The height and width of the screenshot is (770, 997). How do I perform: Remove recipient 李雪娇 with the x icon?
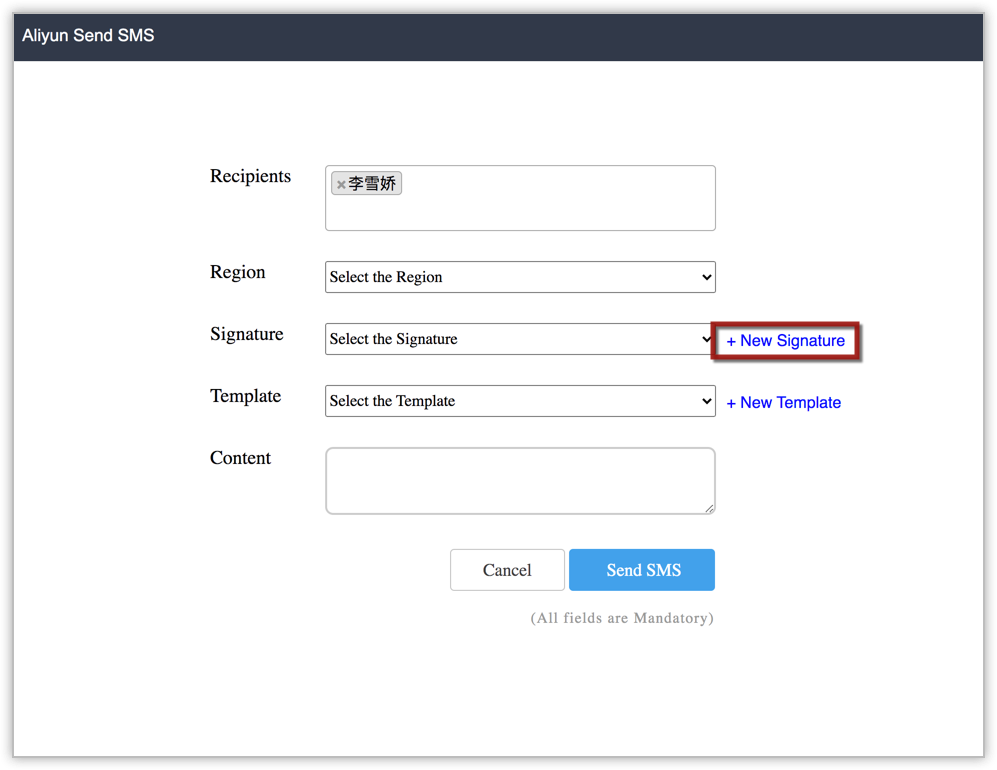tap(341, 184)
